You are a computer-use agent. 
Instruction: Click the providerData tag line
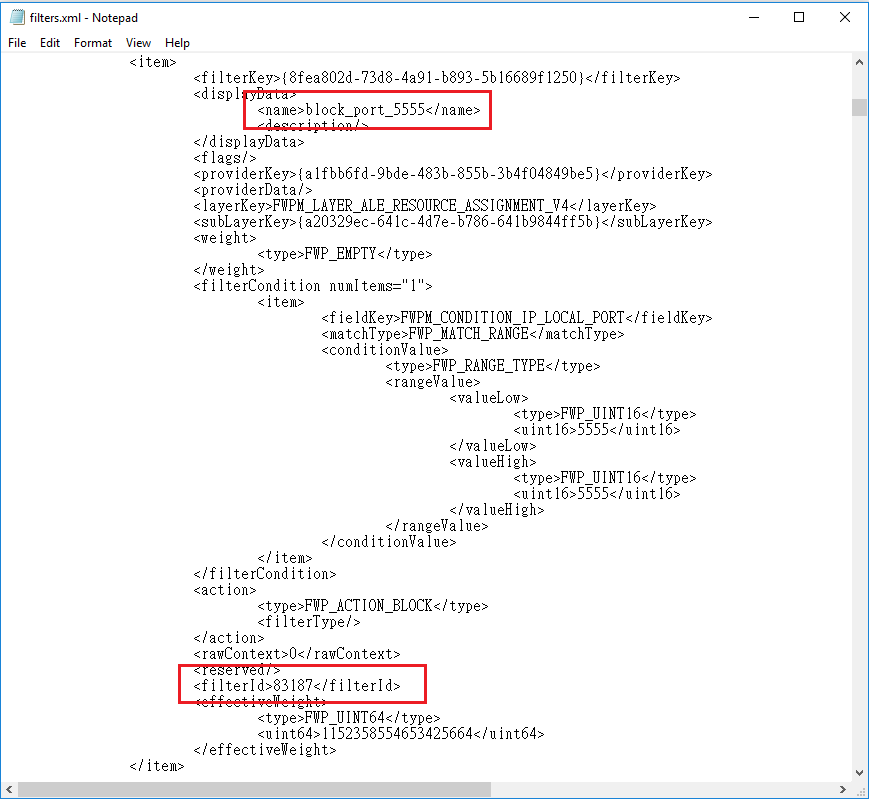pyautogui.click(x=253, y=190)
